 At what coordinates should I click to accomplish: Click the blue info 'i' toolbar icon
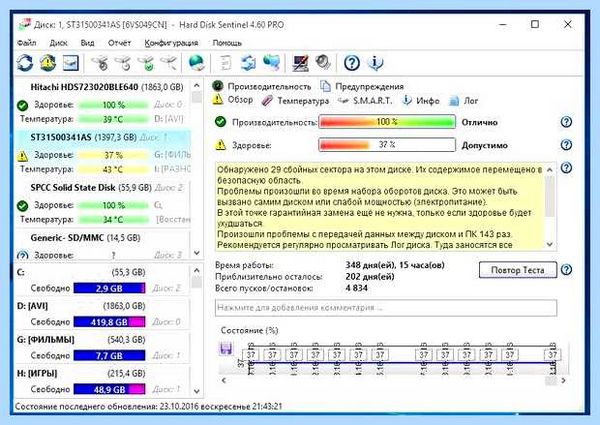[x=375, y=63]
